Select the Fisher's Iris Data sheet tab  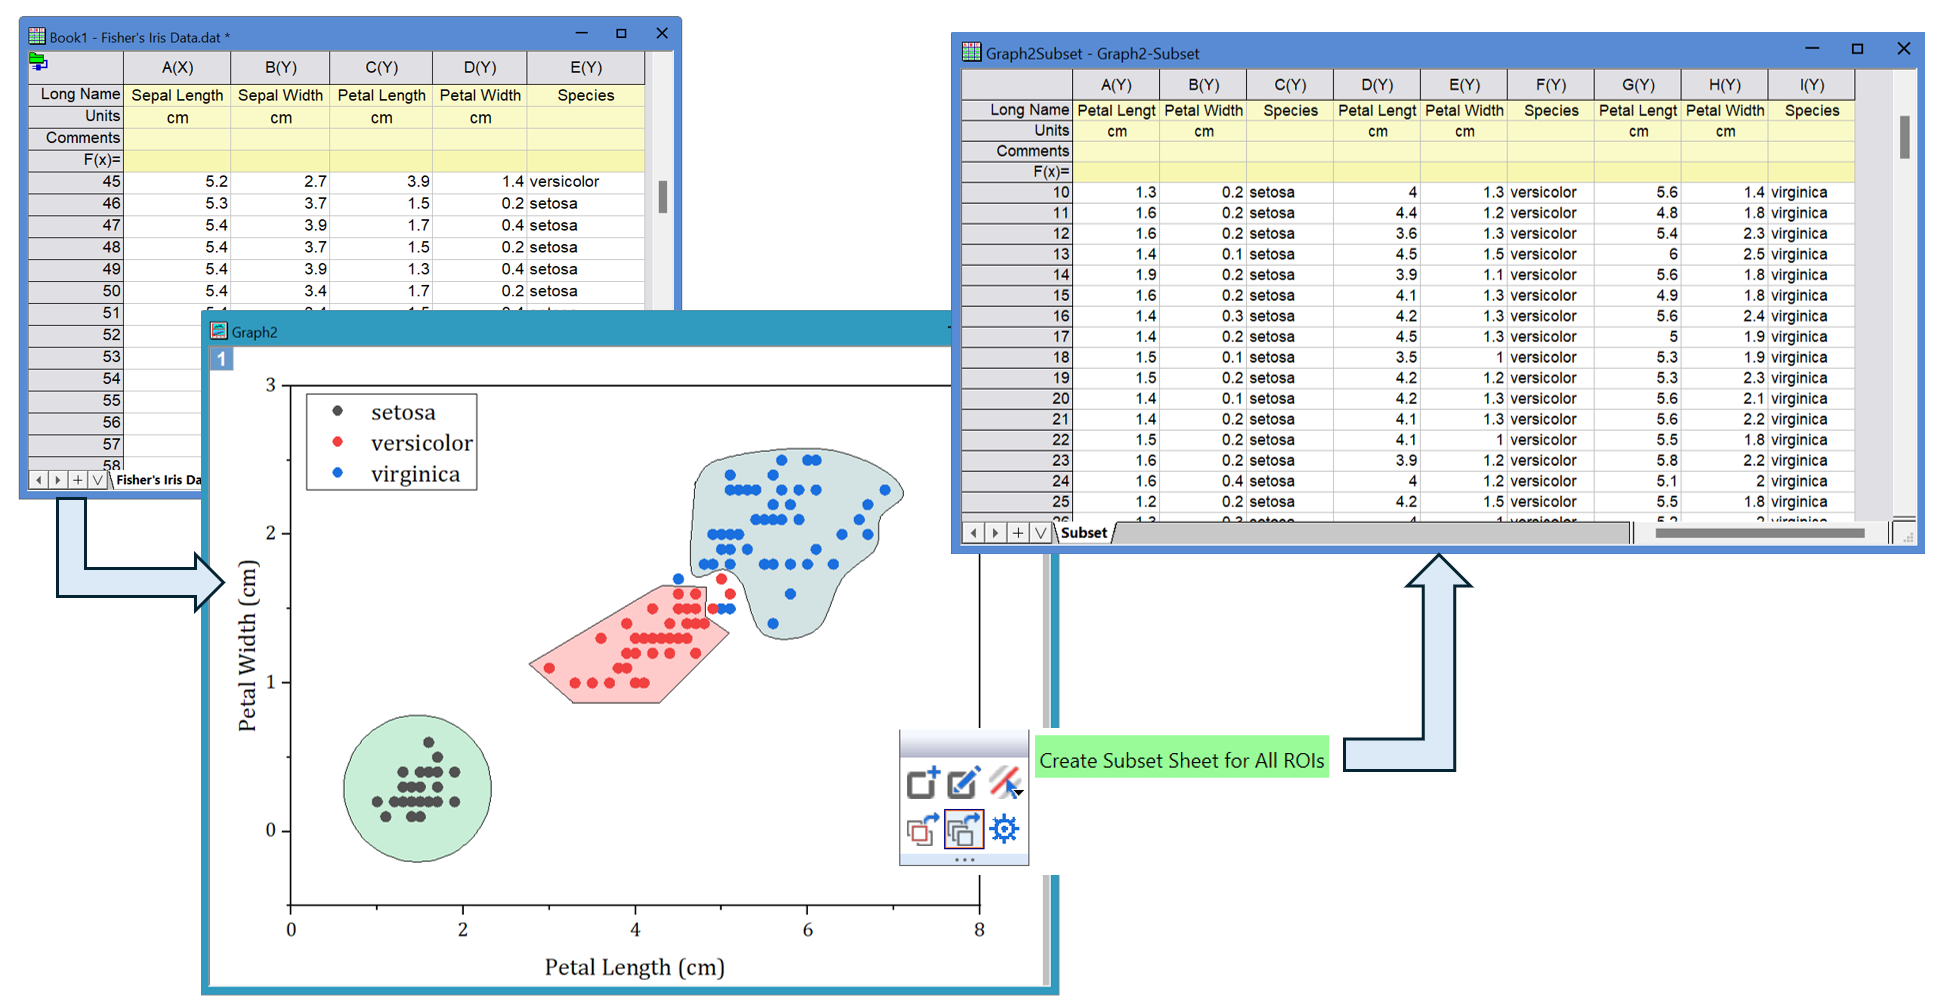click(158, 480)
